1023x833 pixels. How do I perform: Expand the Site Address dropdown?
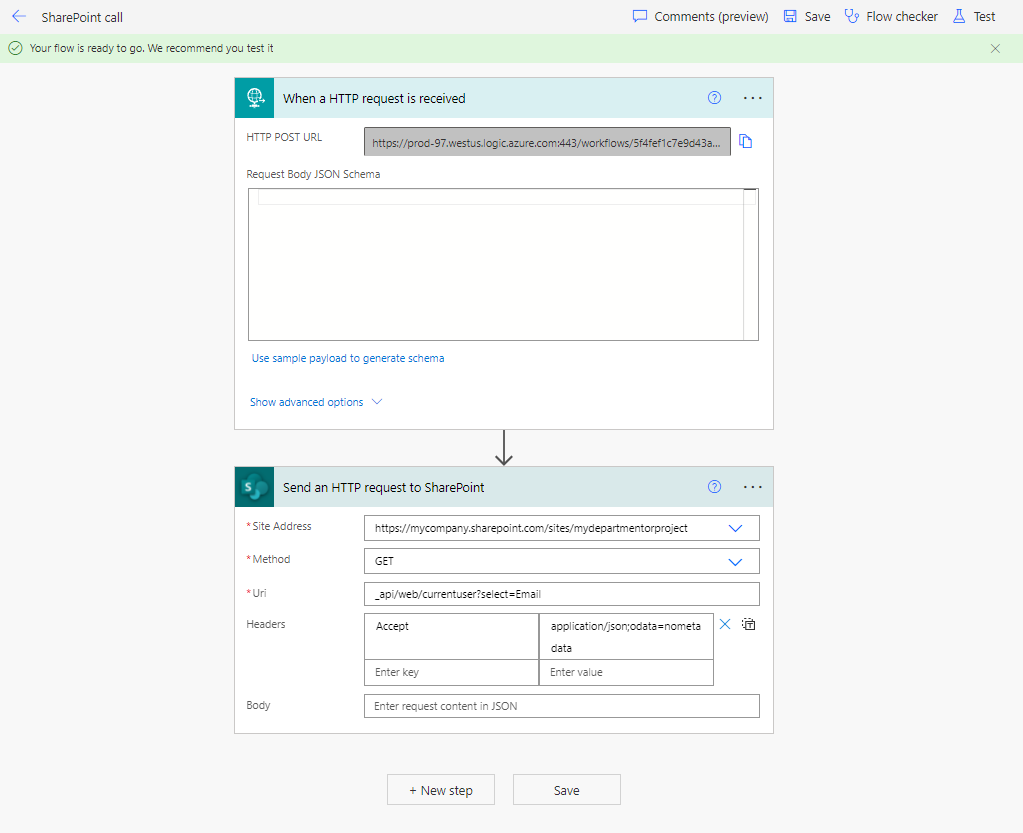tap(736, 528)
